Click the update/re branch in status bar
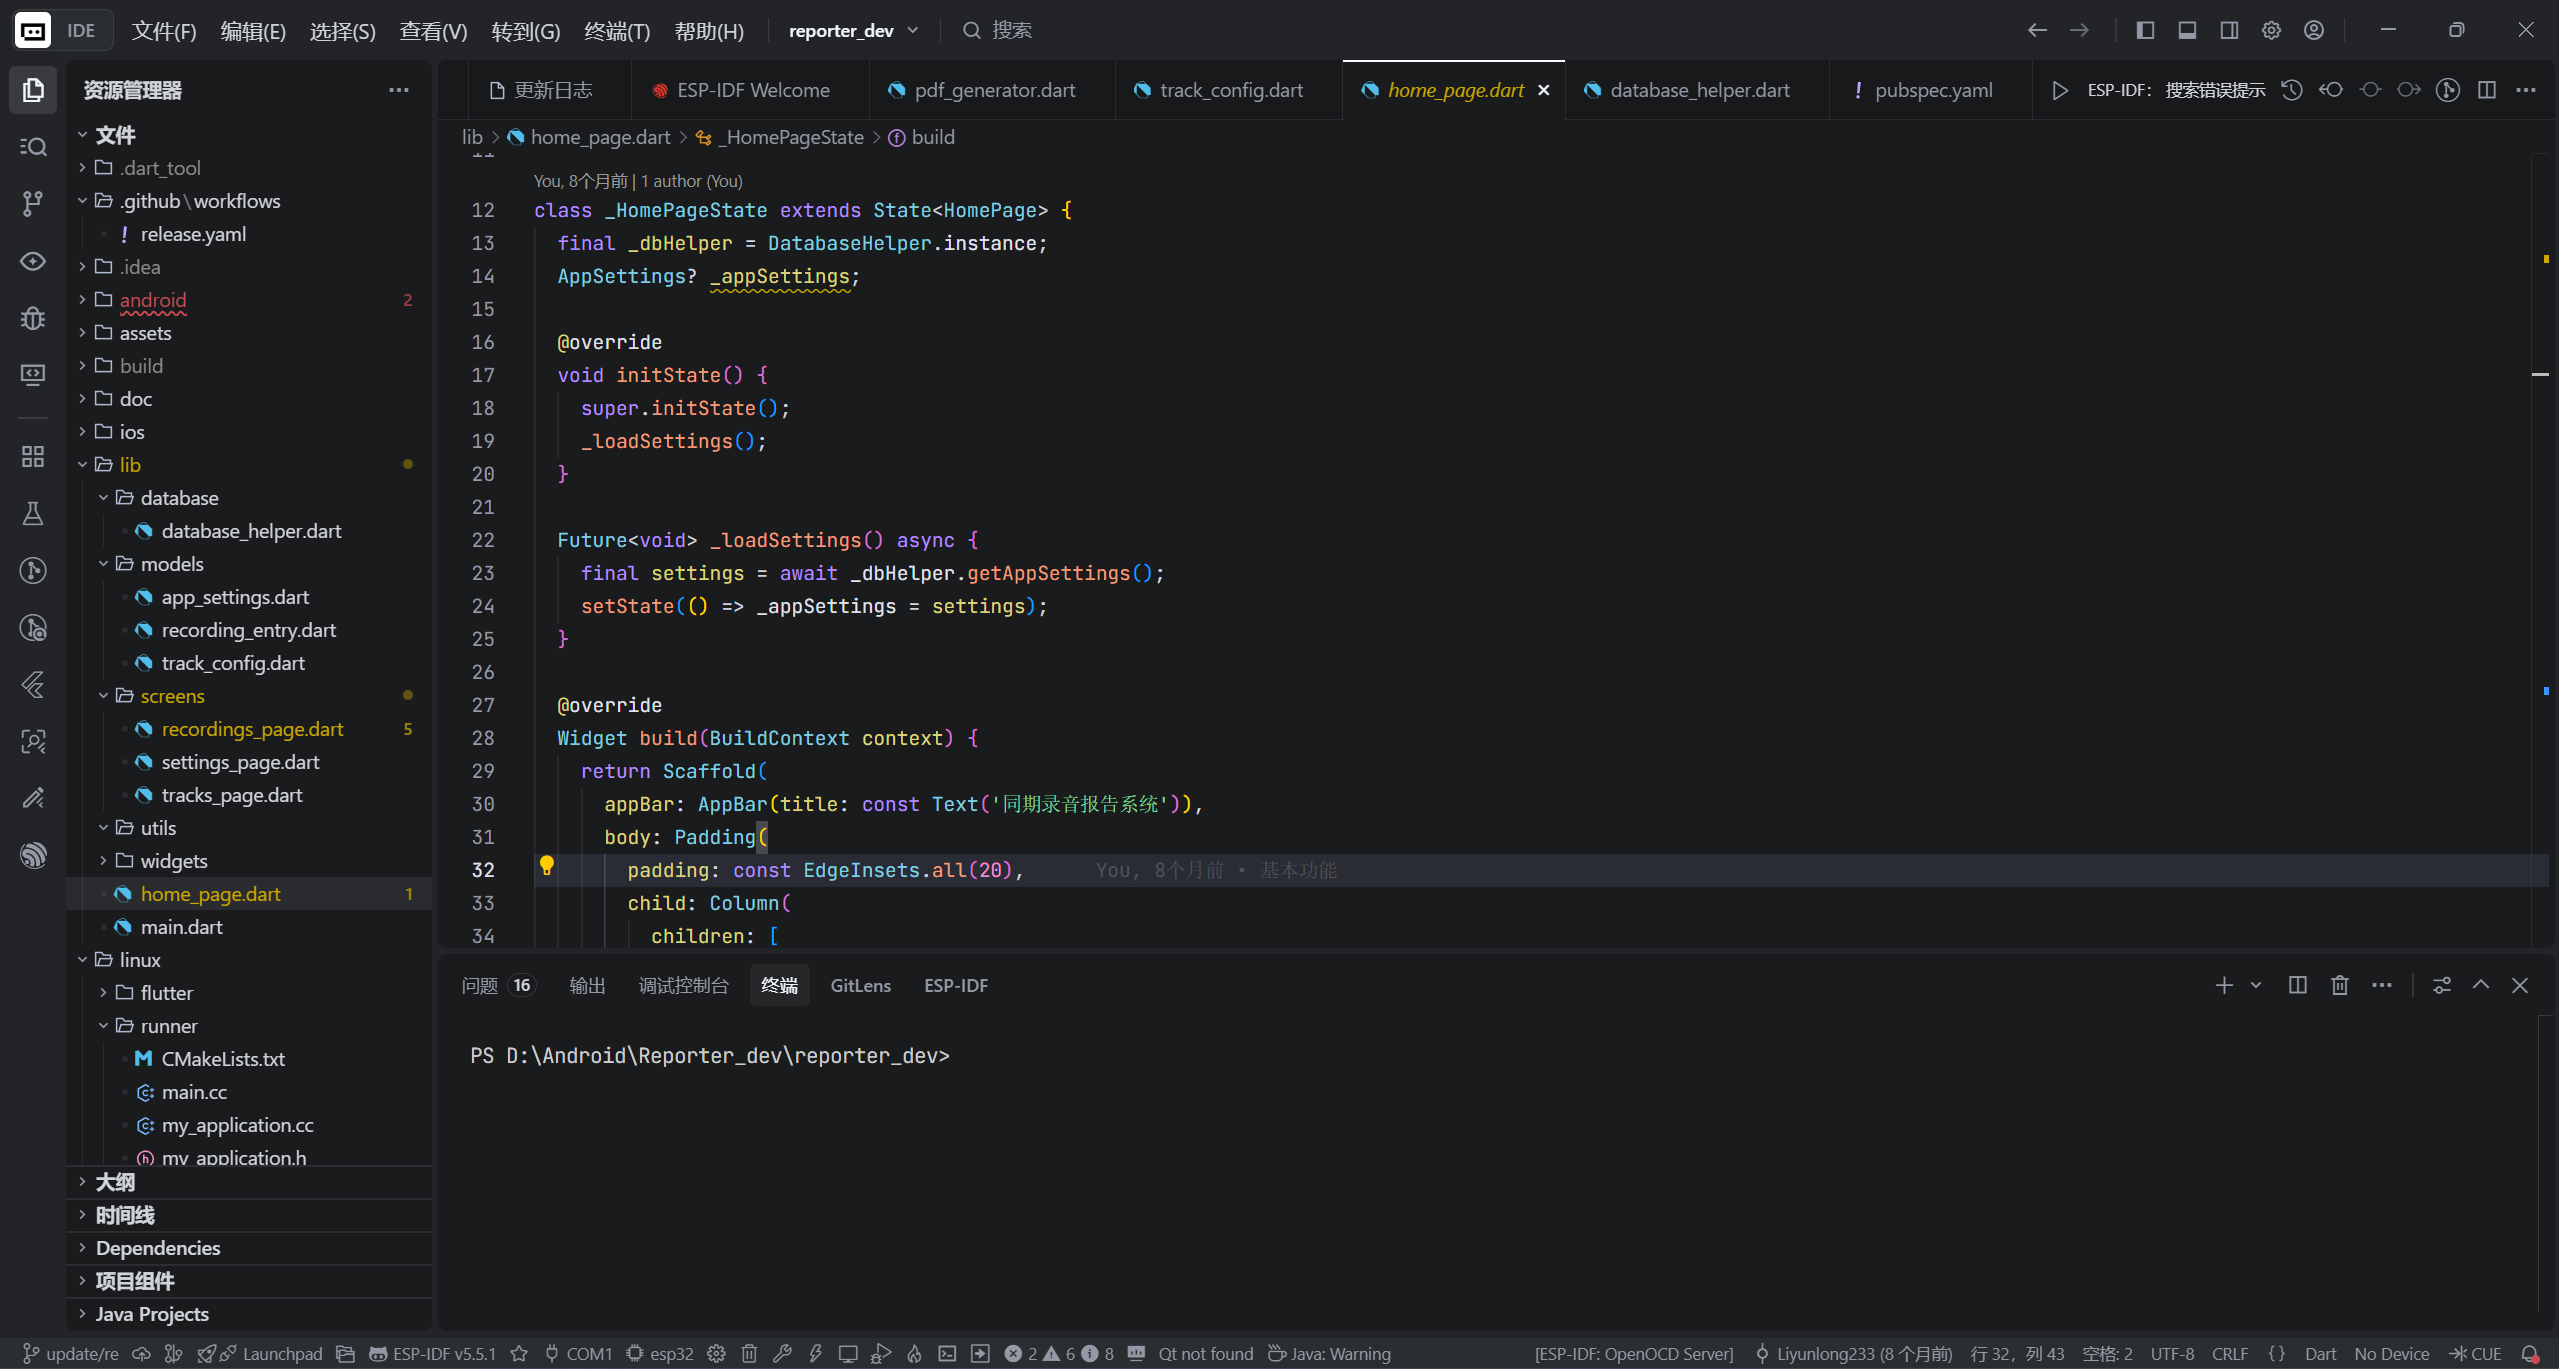This screenshot has width=2559, height=1369. 72,1353
